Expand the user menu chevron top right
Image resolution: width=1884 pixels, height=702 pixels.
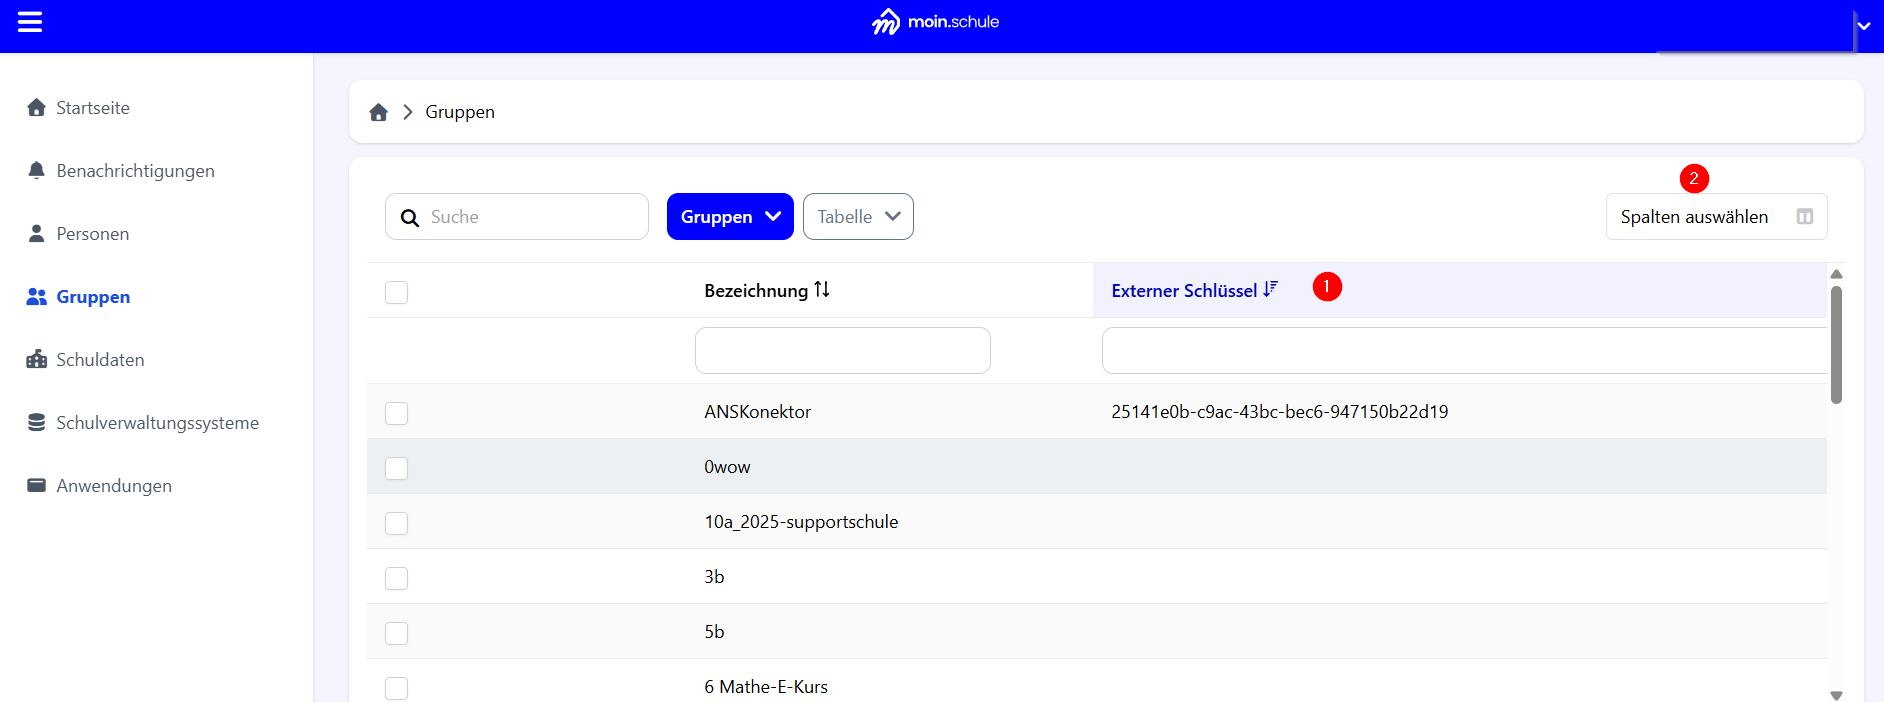[1864, 26]
